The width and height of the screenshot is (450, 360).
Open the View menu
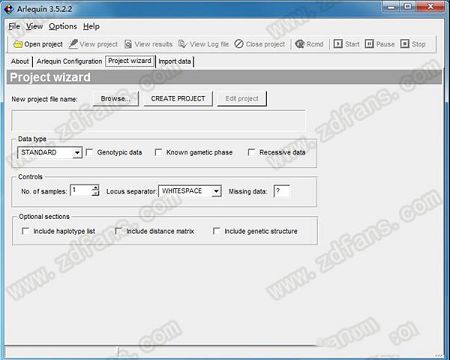click(x=35, y=26)
